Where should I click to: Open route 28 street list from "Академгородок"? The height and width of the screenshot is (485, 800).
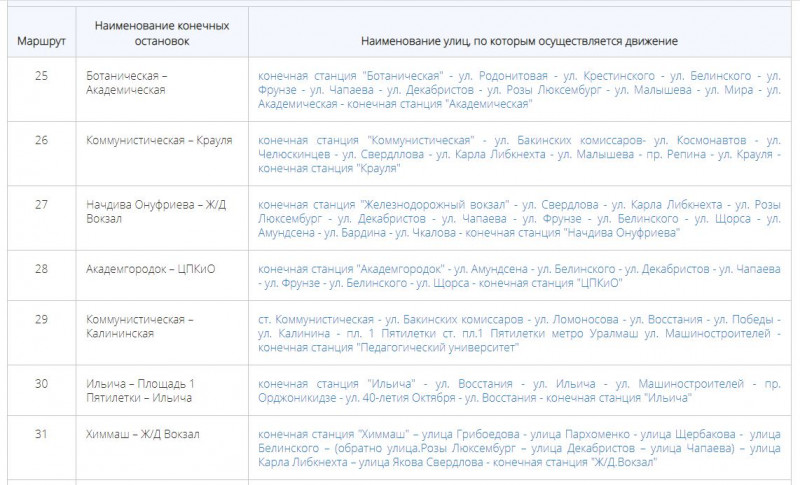tap(518, 276)
